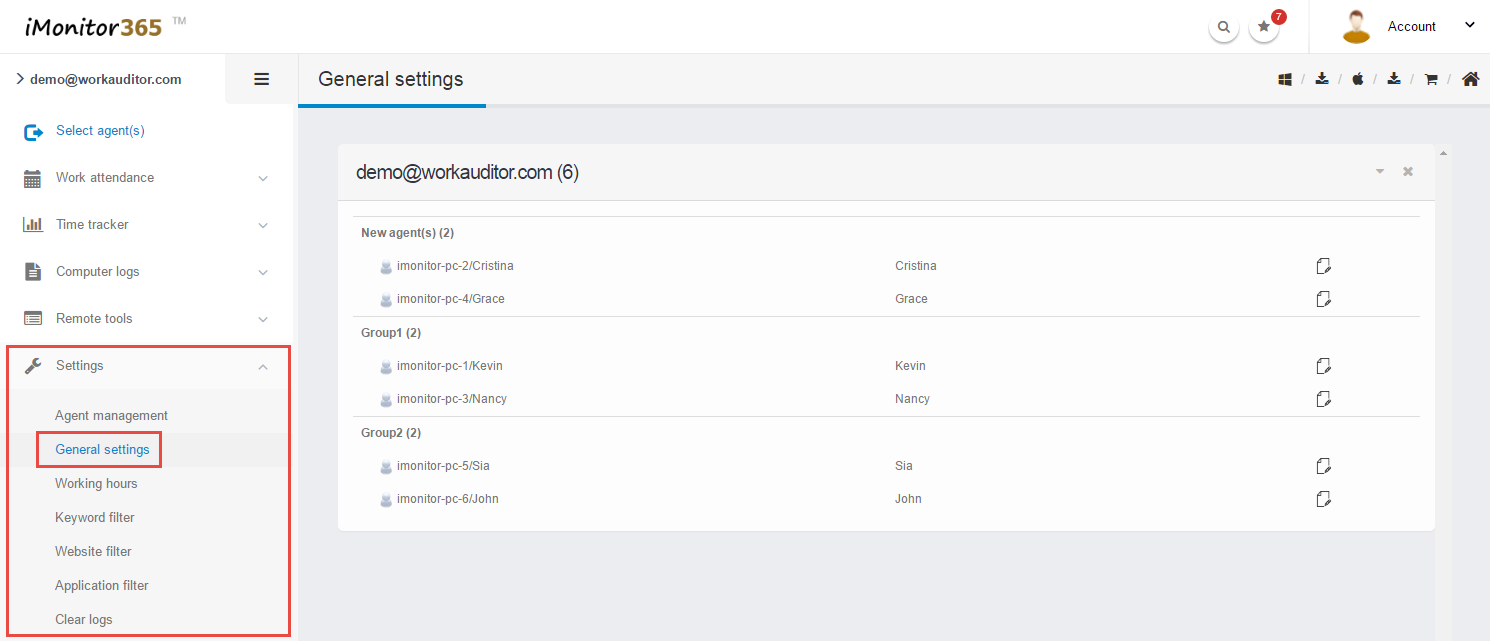Viewport: 1490px width, 641px height.
Task: Open Application filter settings
Action: click(102, 586)
